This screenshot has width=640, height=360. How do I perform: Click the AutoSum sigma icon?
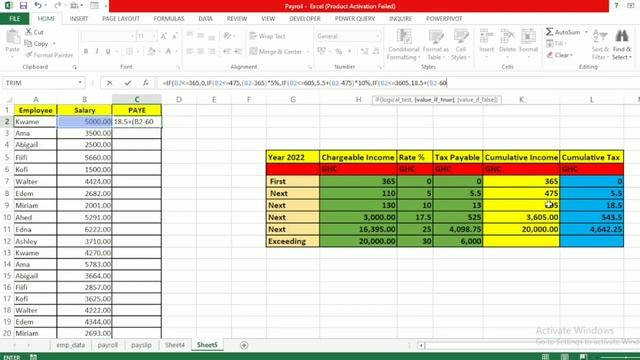click(550, 32)
